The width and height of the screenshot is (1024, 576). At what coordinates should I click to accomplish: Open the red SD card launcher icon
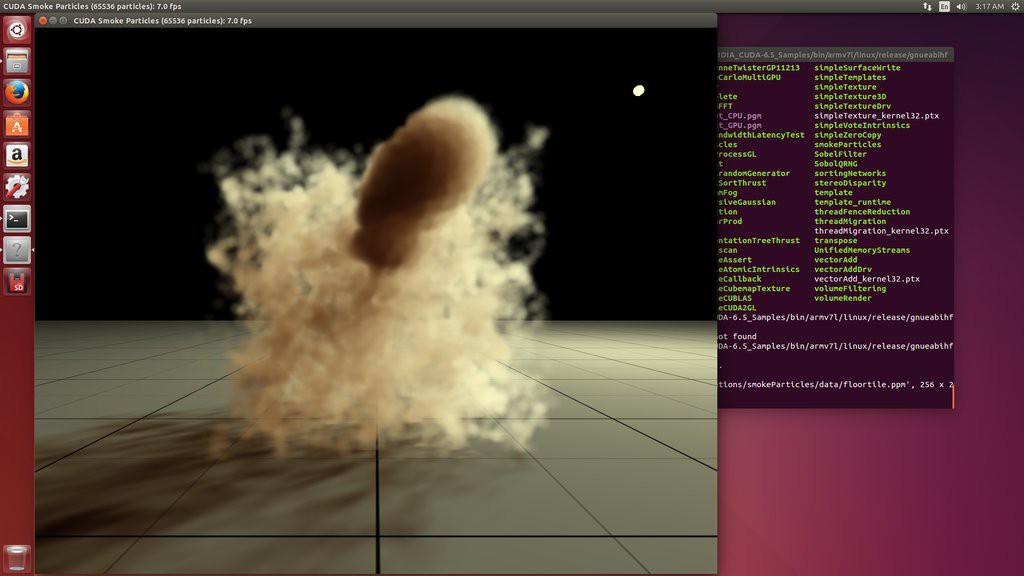pyautogui.click(x=17, y=281)
